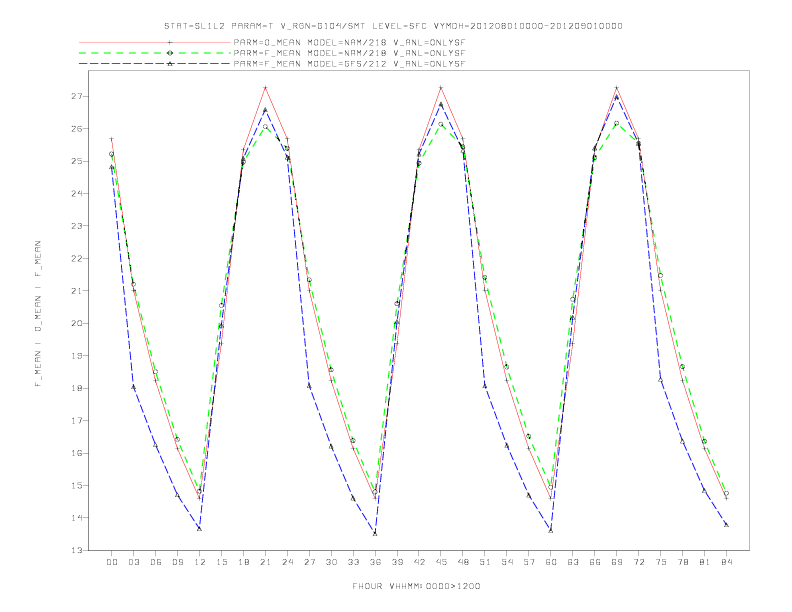This screenshot has height=612, width=792.
Task: Click the x-axis title FHOUR VHHMM:0000>1200
Action: pos(416,586)
